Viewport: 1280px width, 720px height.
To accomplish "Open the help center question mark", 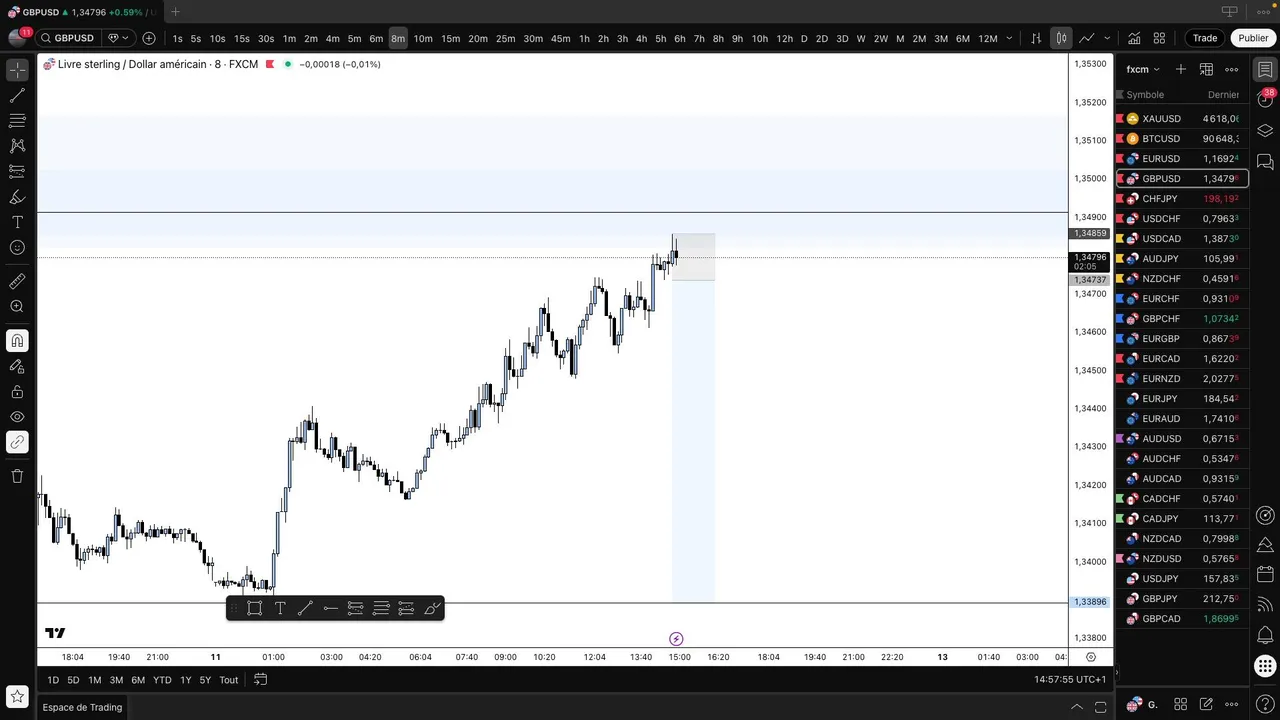I will coord(1265,706).
